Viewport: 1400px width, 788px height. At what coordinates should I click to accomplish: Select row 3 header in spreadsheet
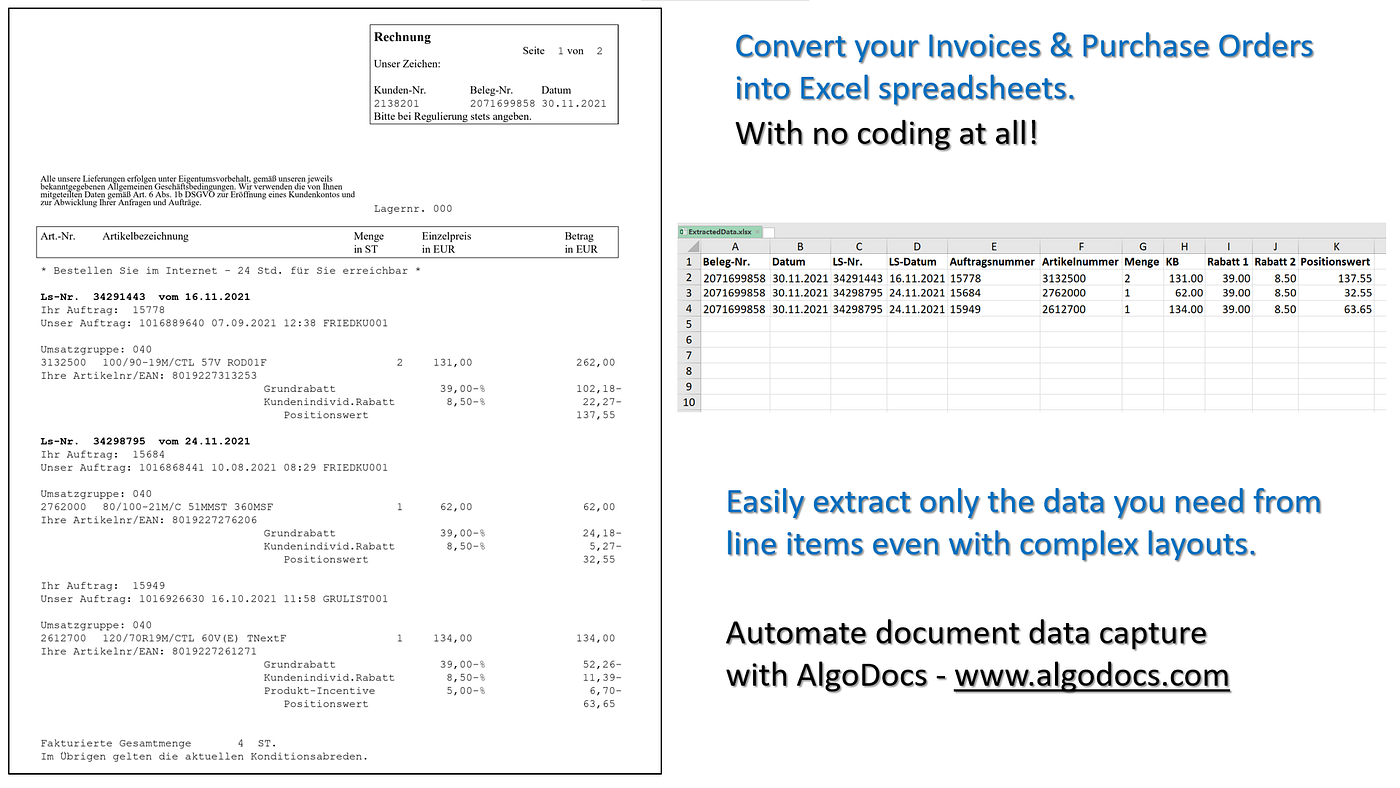point(689,293)
